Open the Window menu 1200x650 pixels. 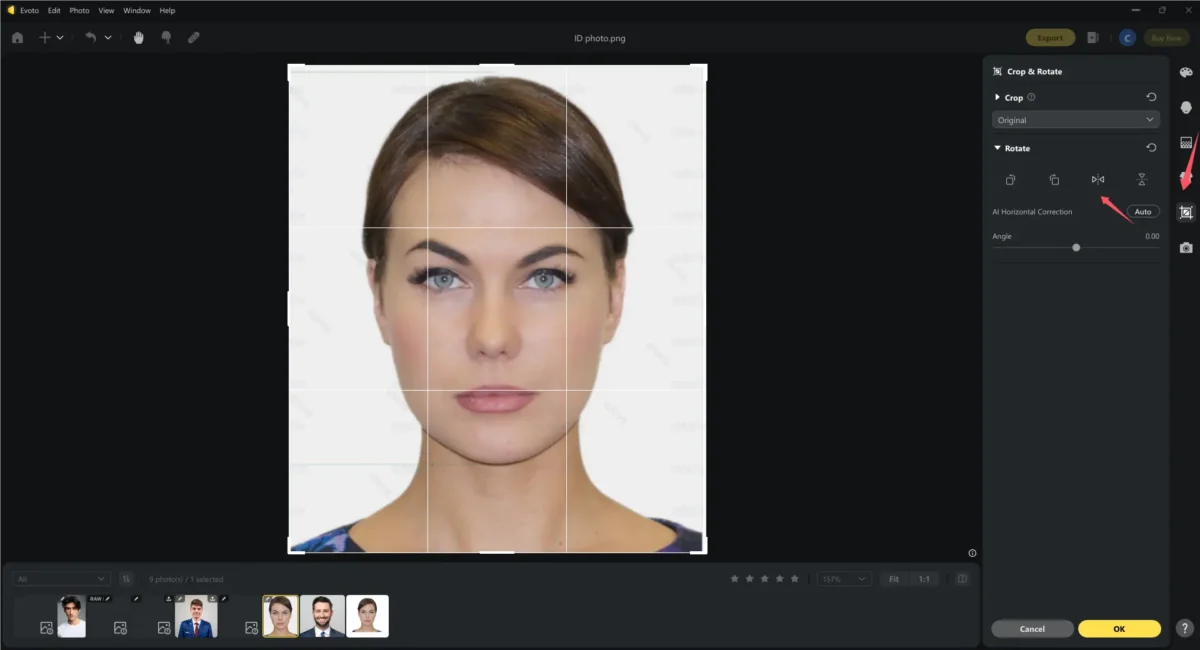137,10
